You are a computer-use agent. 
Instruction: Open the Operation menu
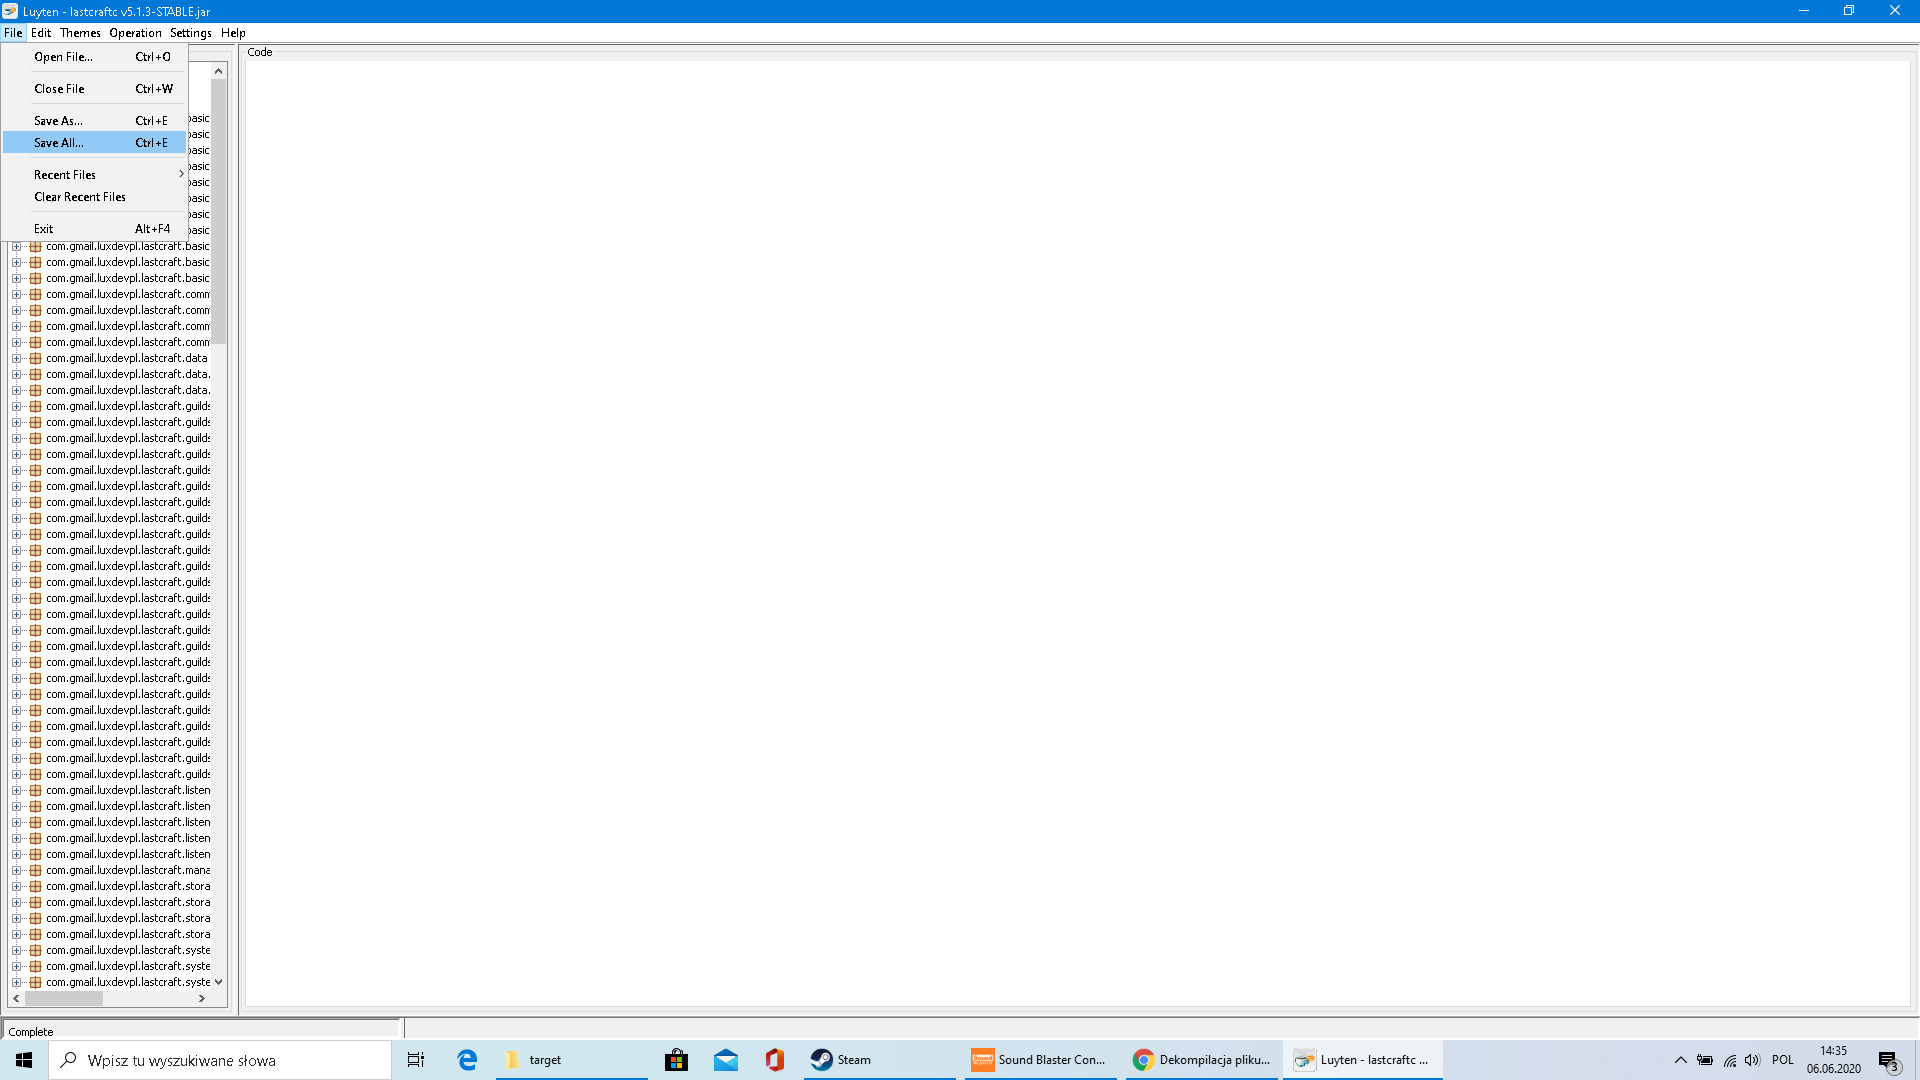click(135, 33)
